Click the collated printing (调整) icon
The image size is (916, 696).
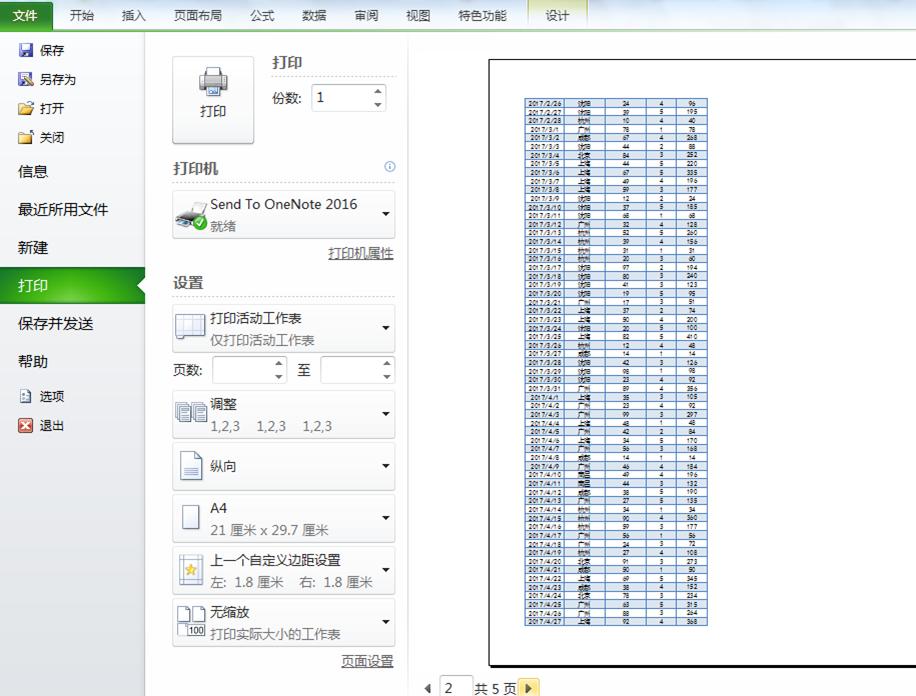point(191,413)
